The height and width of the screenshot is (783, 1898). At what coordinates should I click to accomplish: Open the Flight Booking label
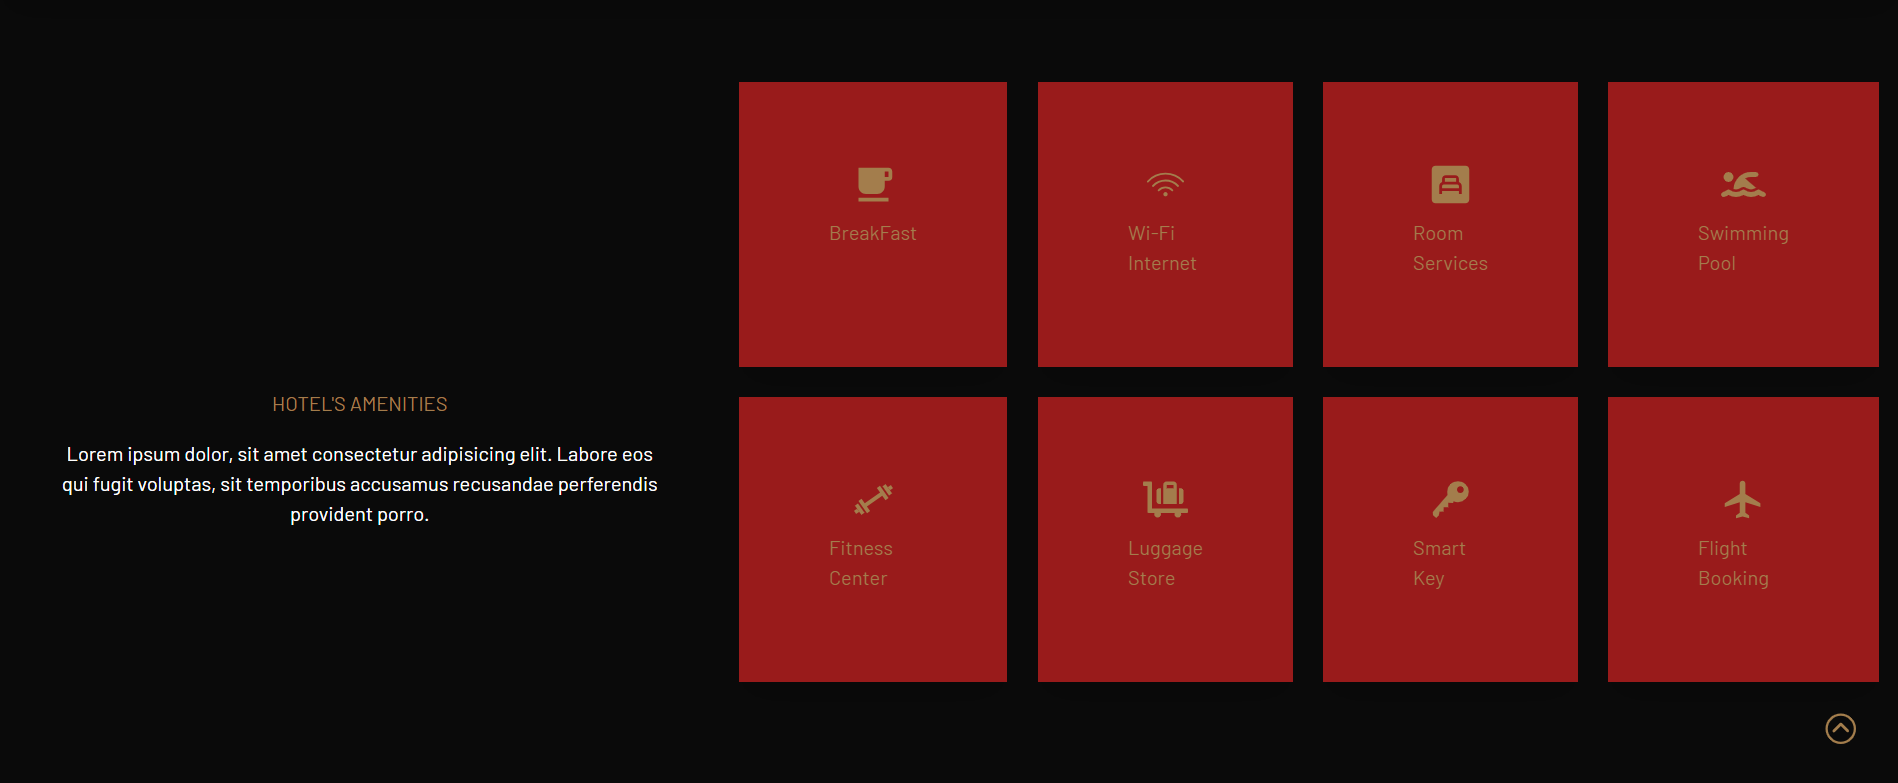coord(1732,564)
